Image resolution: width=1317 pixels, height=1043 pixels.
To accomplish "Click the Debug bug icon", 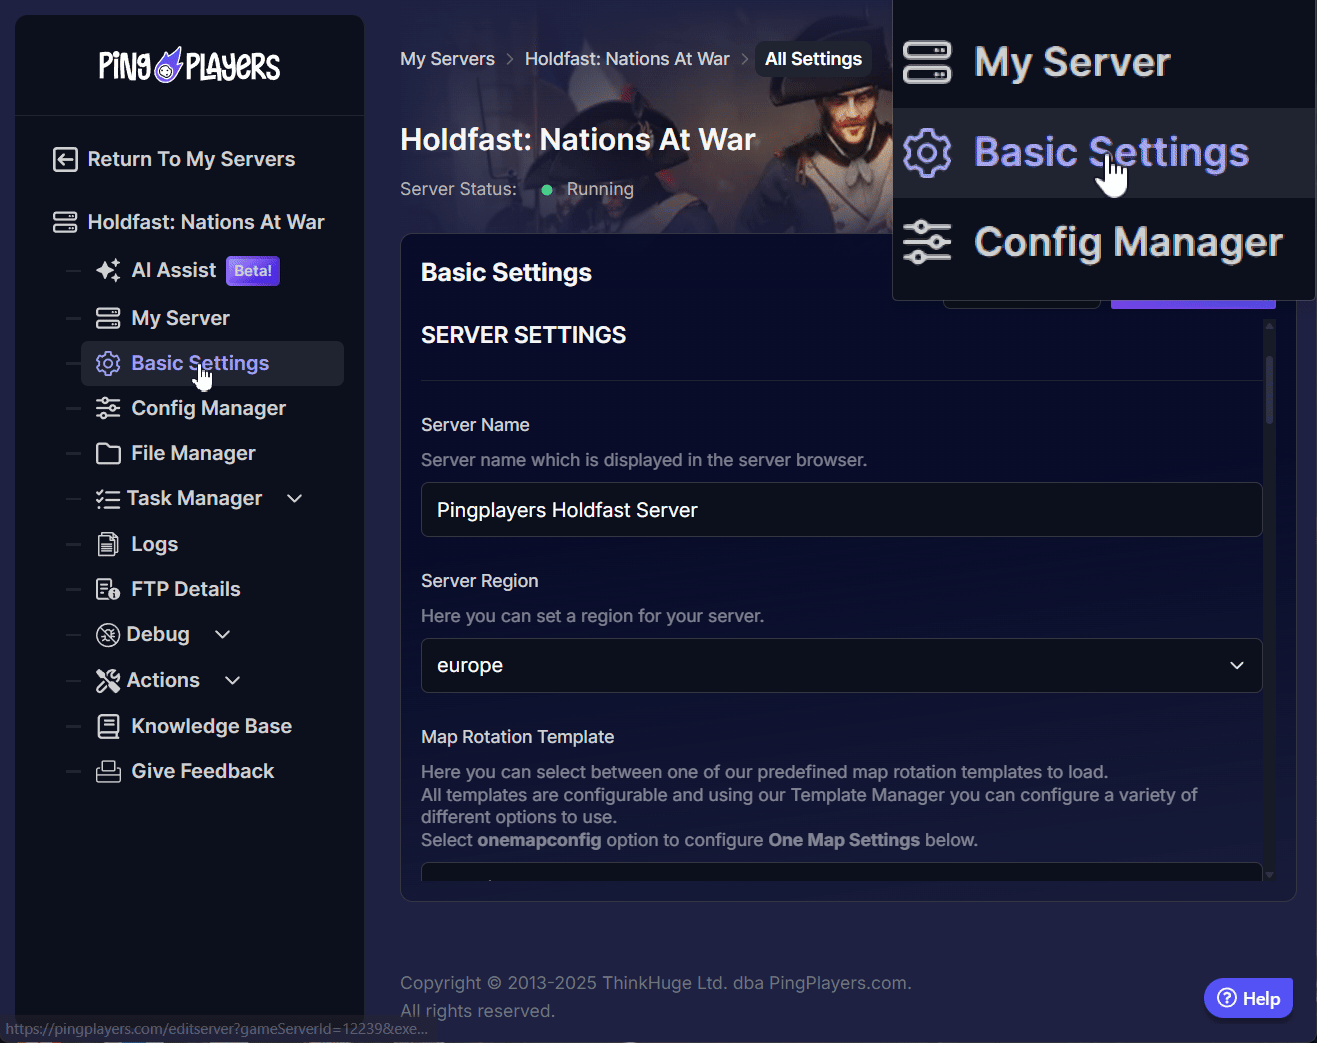I will click(108, 635).
